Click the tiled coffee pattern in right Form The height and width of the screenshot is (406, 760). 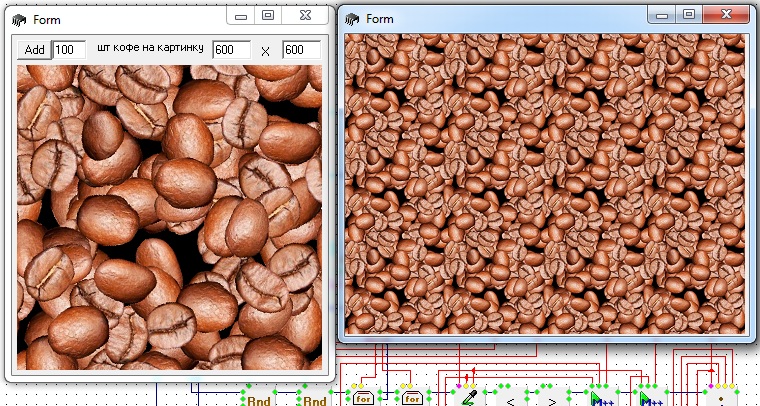pos(545,184)
